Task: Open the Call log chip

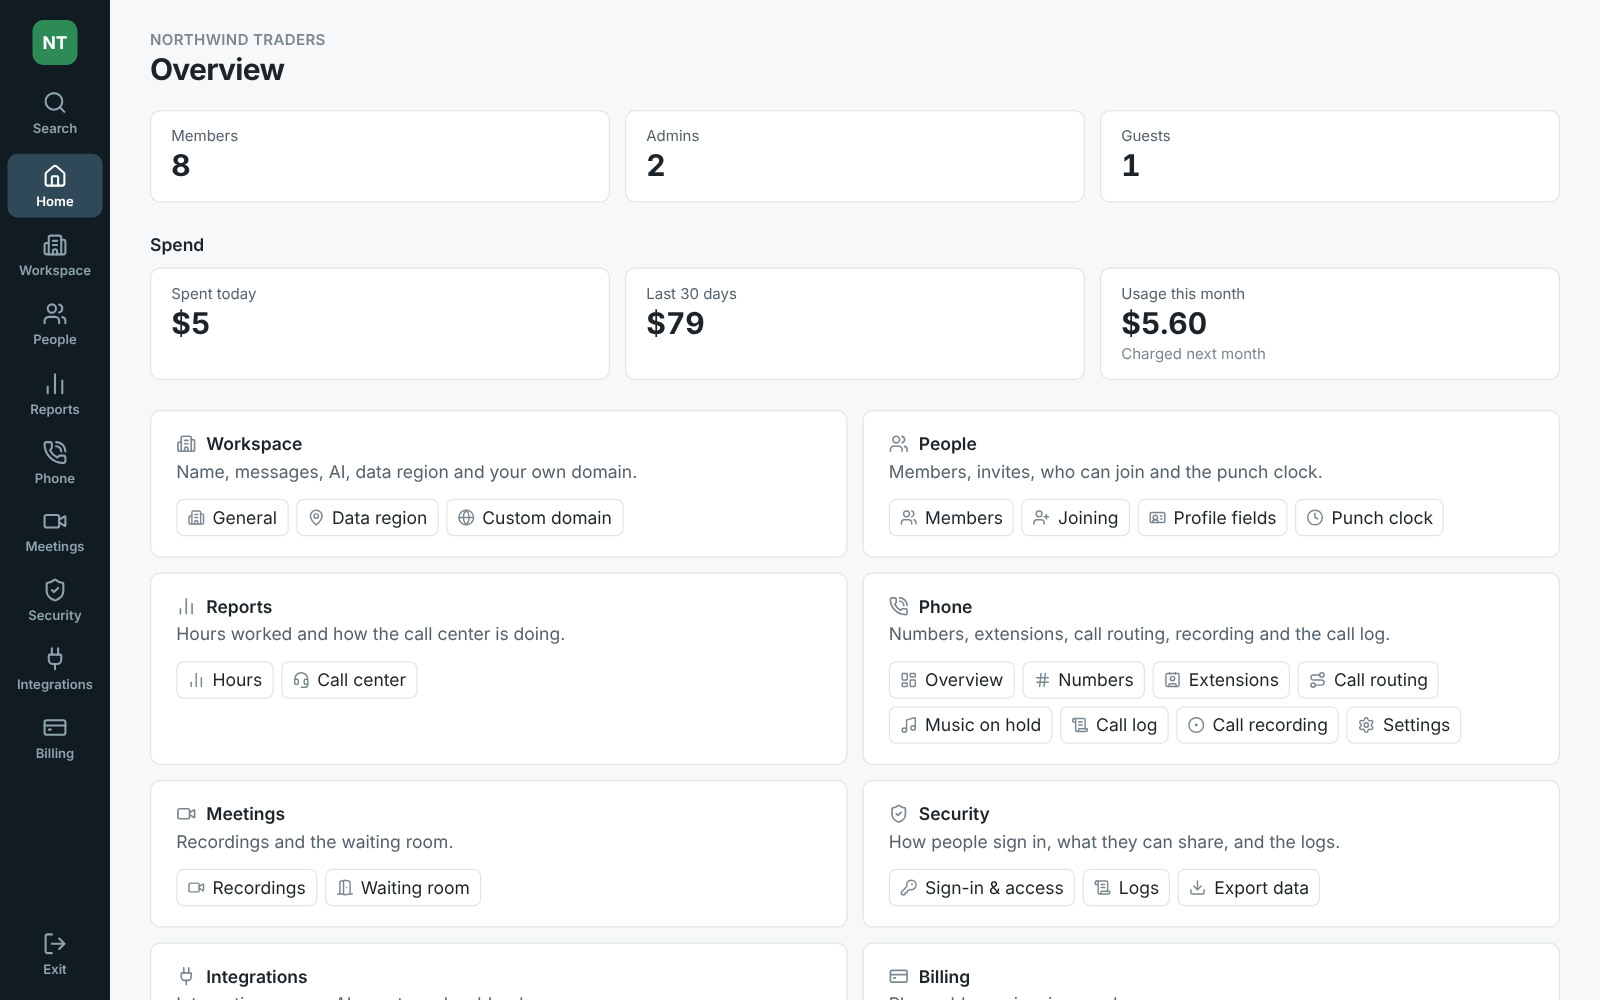Action: coord(1115,725)
